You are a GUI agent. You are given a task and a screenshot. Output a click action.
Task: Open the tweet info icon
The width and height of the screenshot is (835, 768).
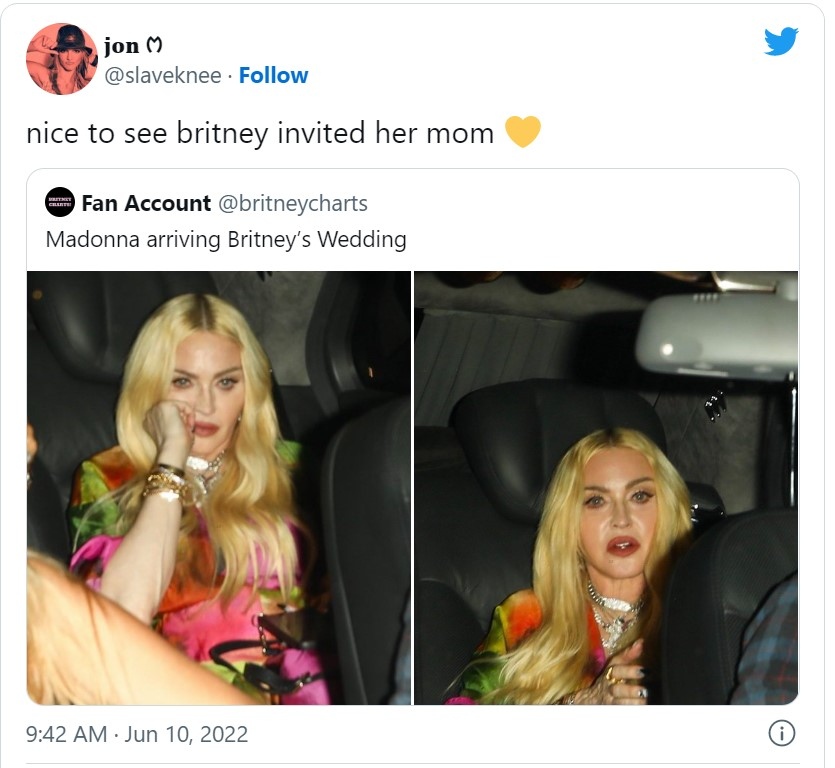click(x=781, y=733)
